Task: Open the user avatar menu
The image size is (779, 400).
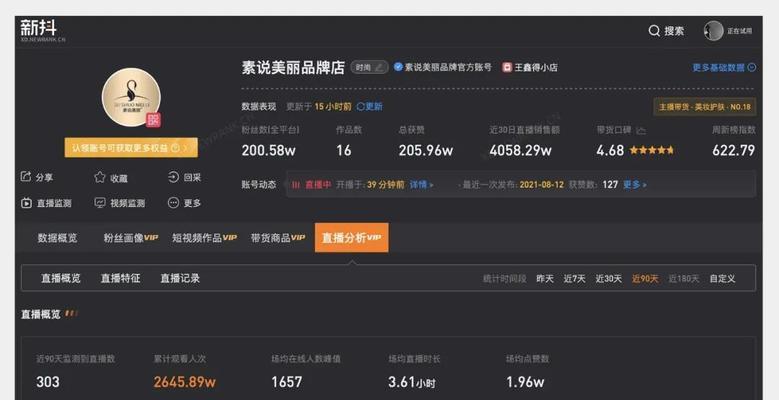Action: (713, 31)
